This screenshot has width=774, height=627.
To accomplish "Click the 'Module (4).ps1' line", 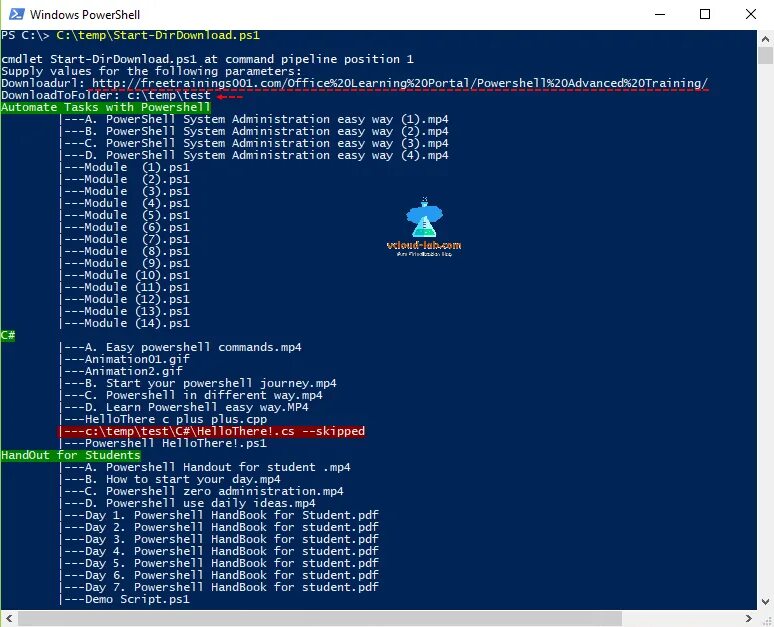I will click(137, 203).
